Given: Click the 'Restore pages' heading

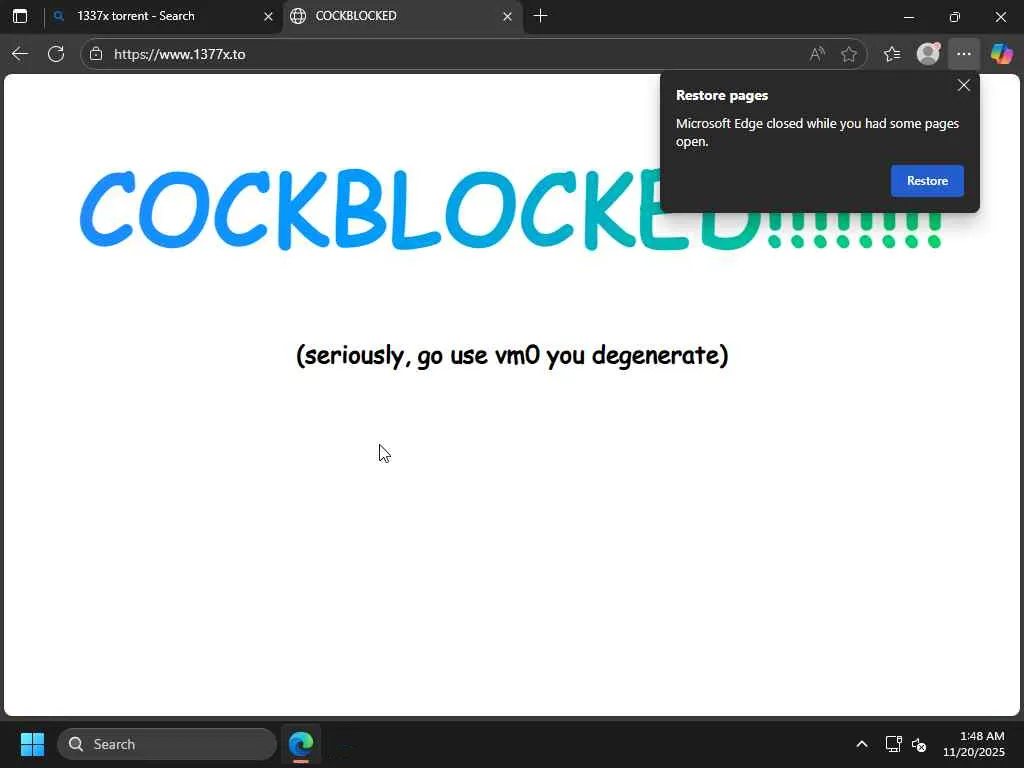Looking at the screenshot, I should point(722,95).
